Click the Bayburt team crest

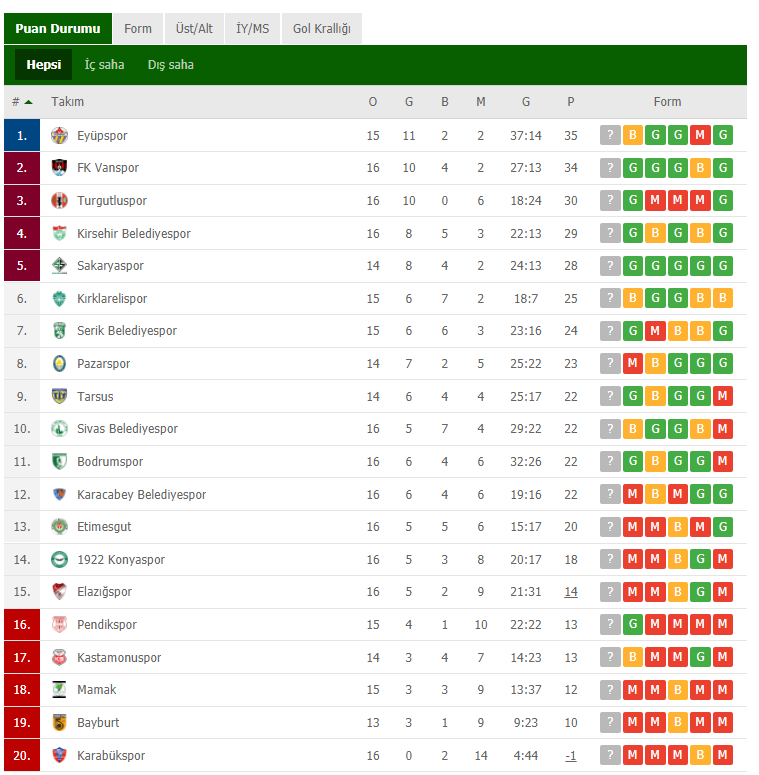click(59, 723)
